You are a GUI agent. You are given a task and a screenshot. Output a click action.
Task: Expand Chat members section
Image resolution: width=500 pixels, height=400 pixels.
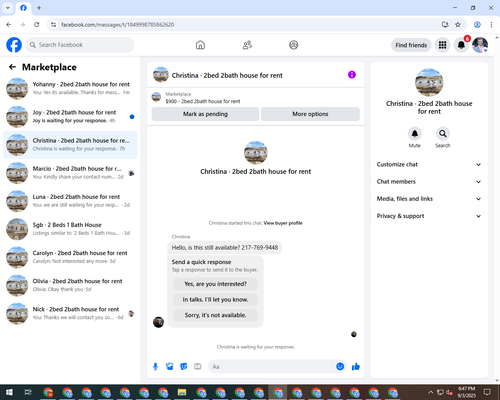coord(429,182)
